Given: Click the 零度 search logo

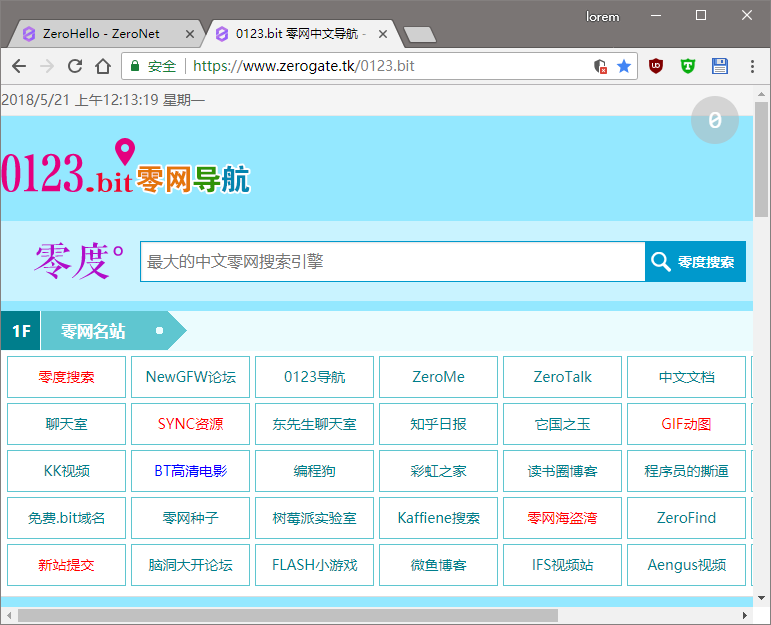Looking at the screenshot, I should click(x=79, y=262).
